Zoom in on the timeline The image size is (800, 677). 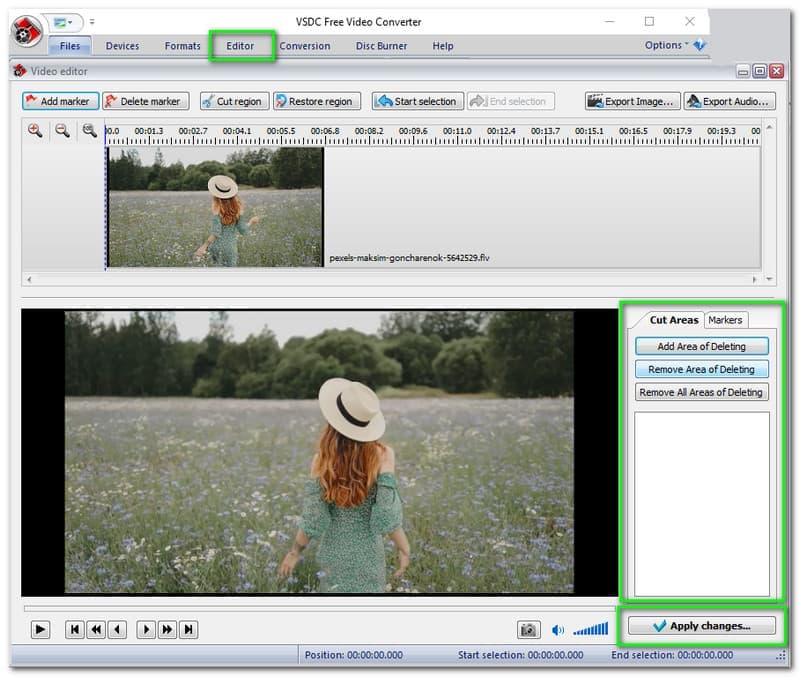(x=35, y=131)
